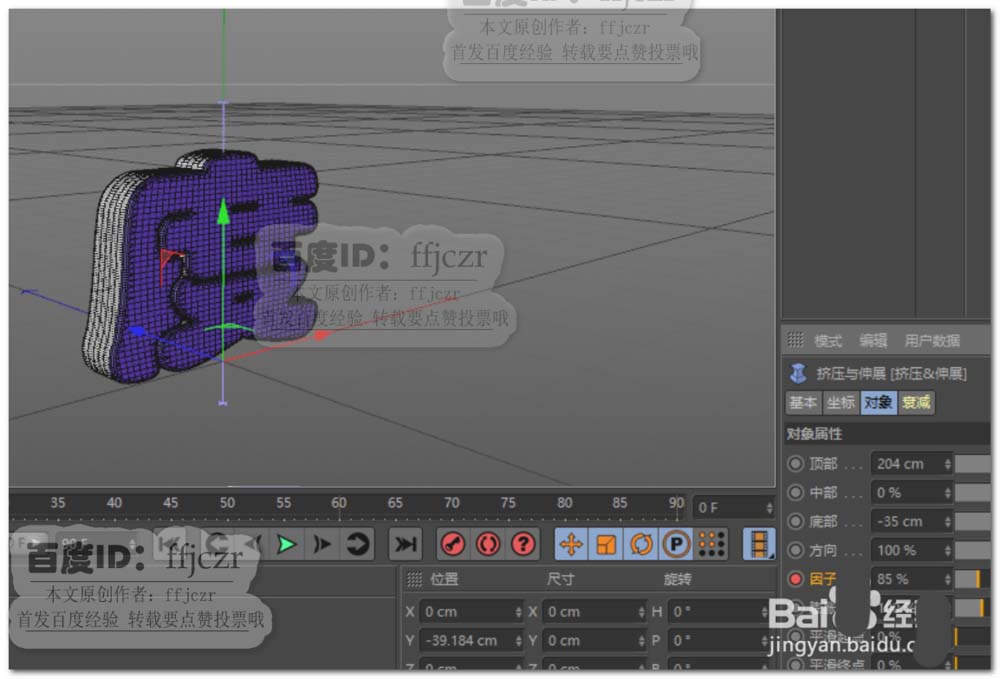
Task: Toggle the keyframe circle next to 底部
Action: coord(795,521)
